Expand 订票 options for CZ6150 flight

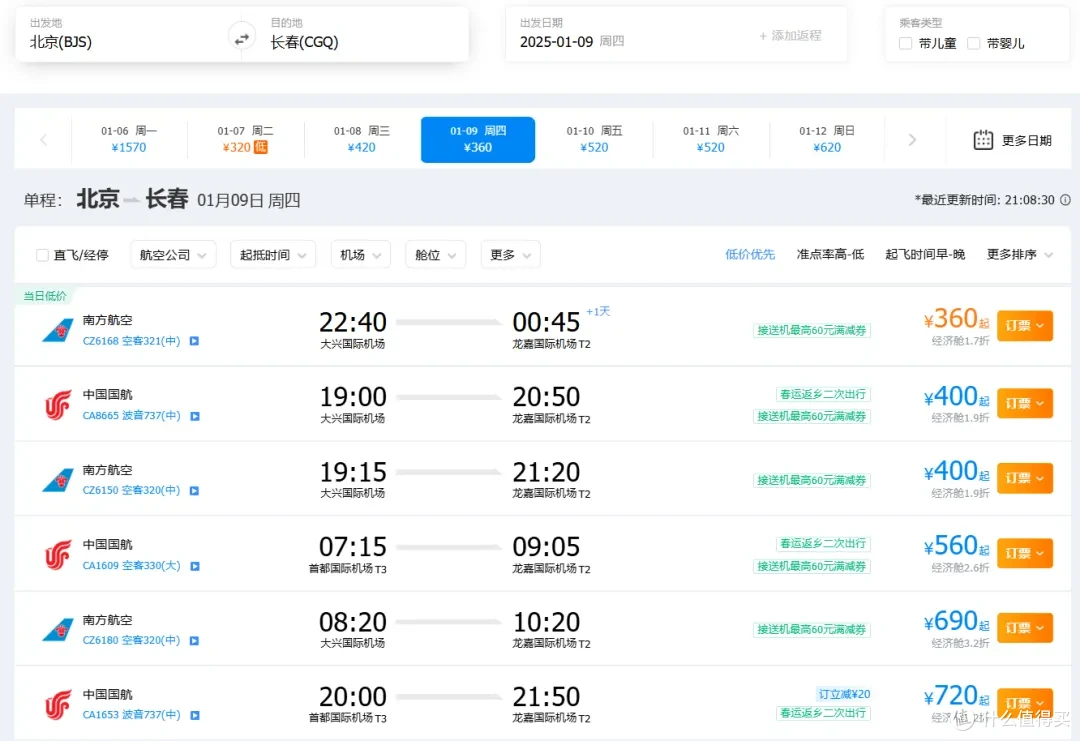point(1025,477)
